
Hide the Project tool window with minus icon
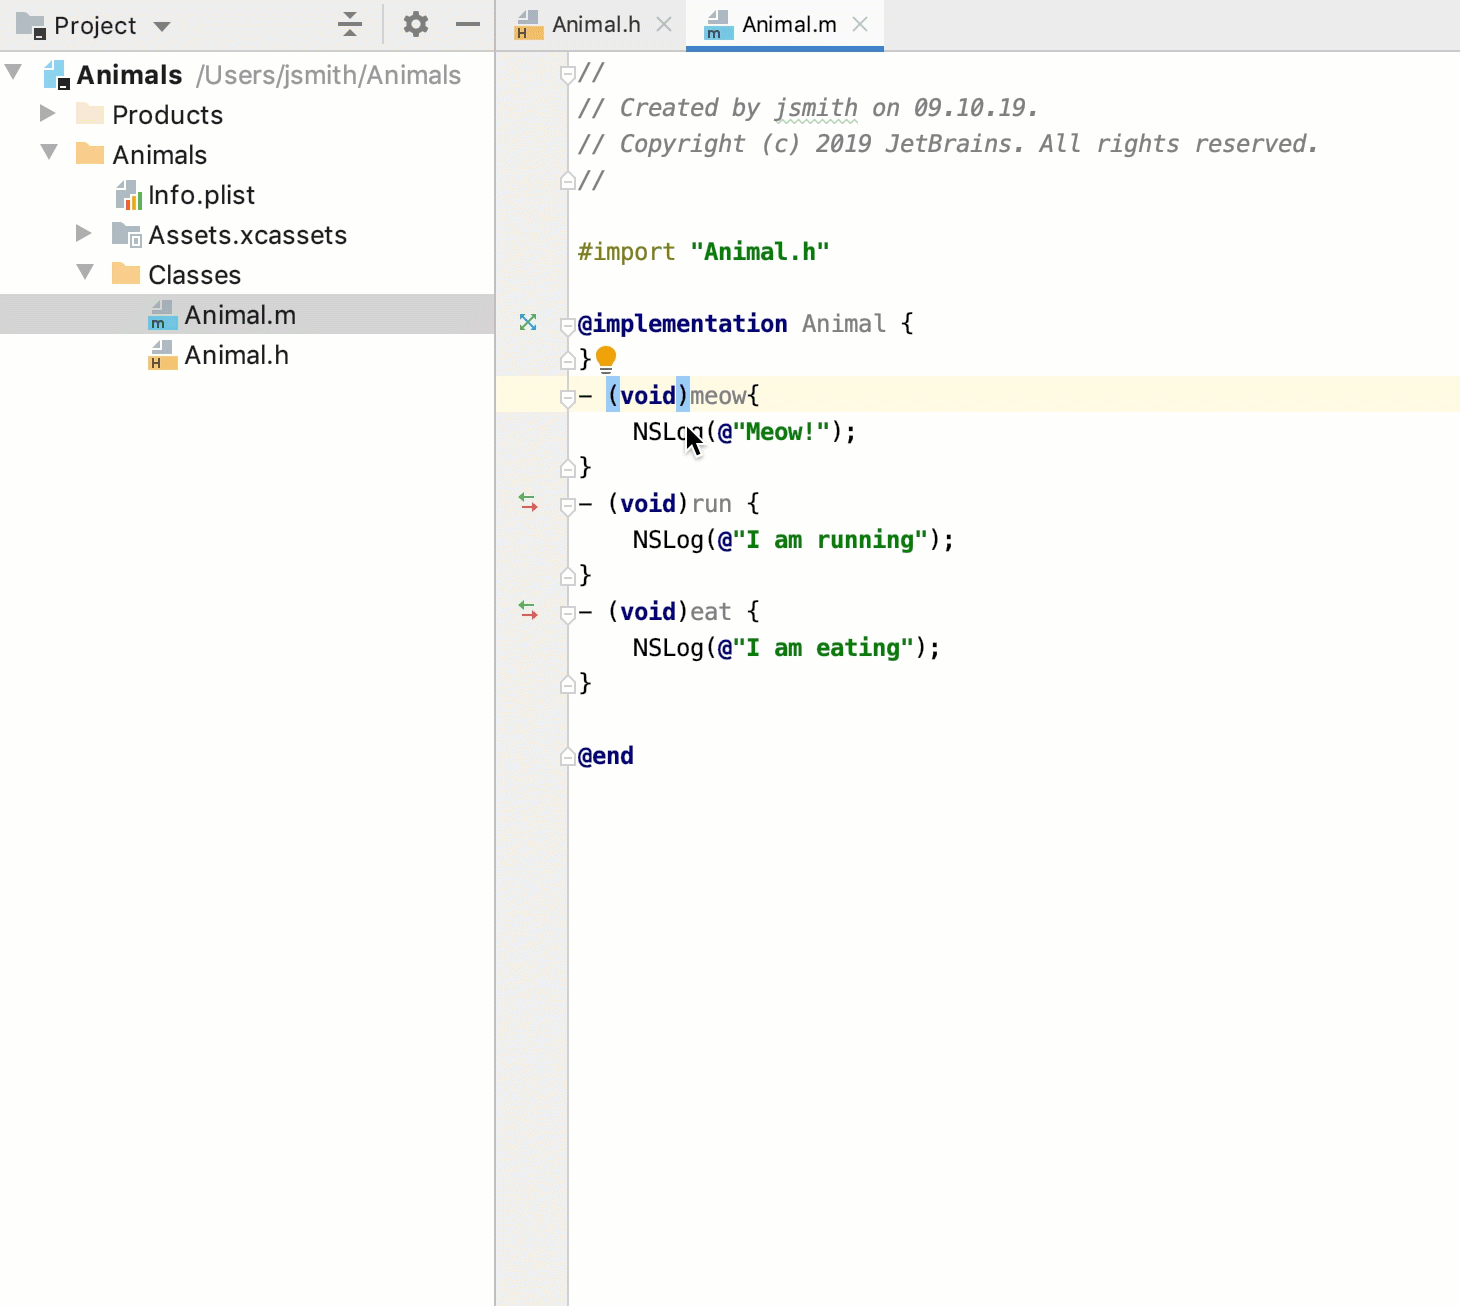[468, 24]
